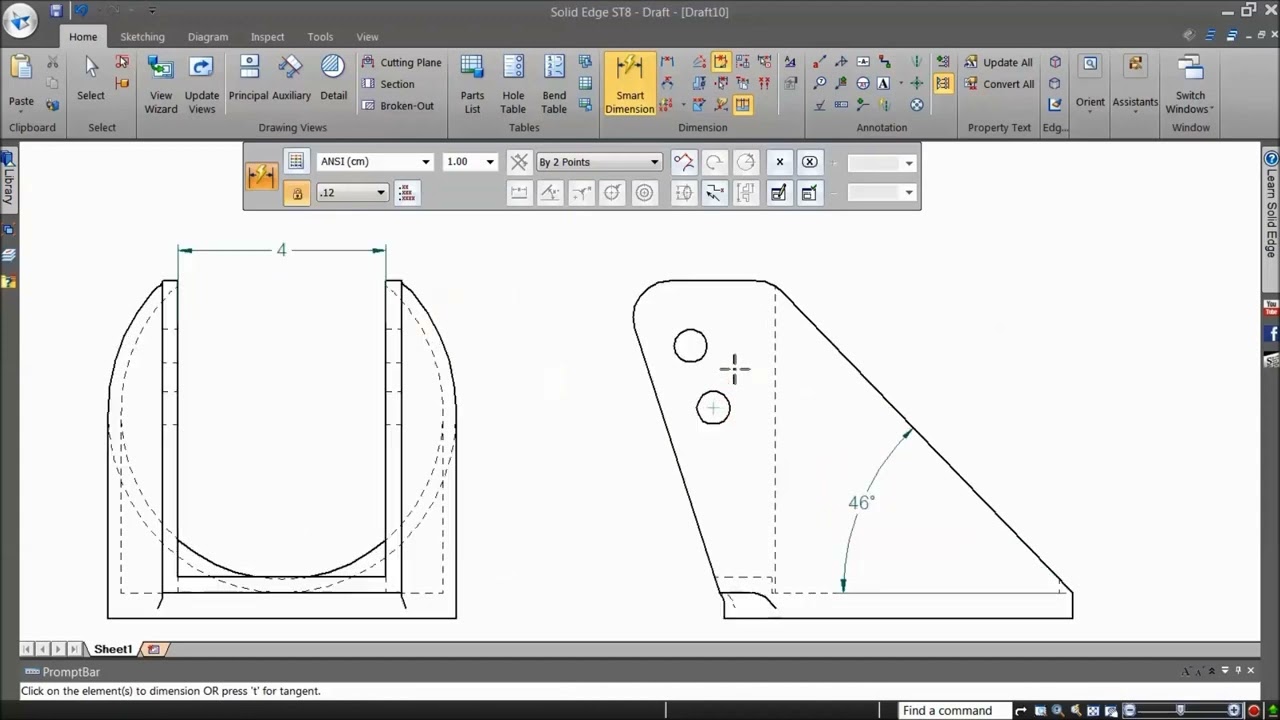1280x720 pixels.
Task: Click Convert All property text
Action: (999, 84)
